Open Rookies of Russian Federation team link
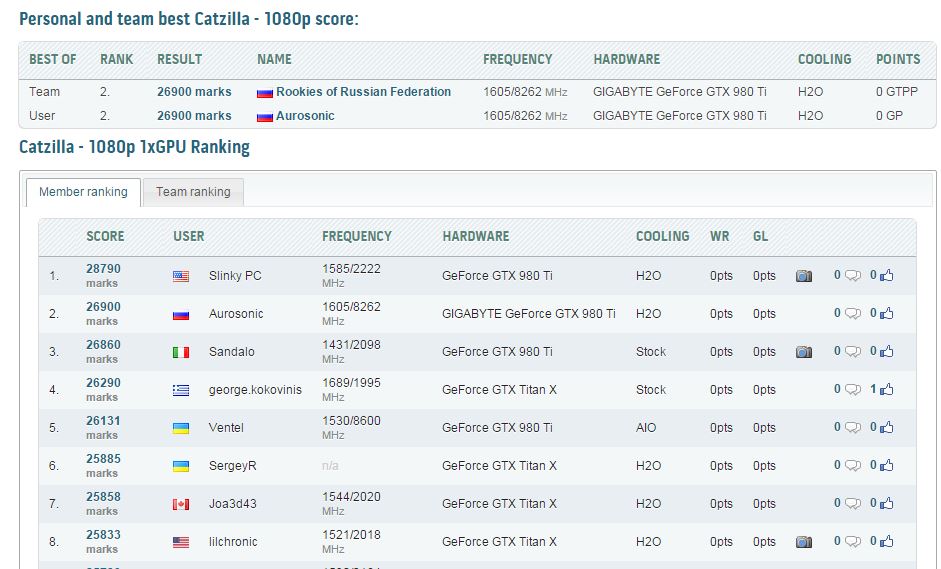 click(363, 92)
